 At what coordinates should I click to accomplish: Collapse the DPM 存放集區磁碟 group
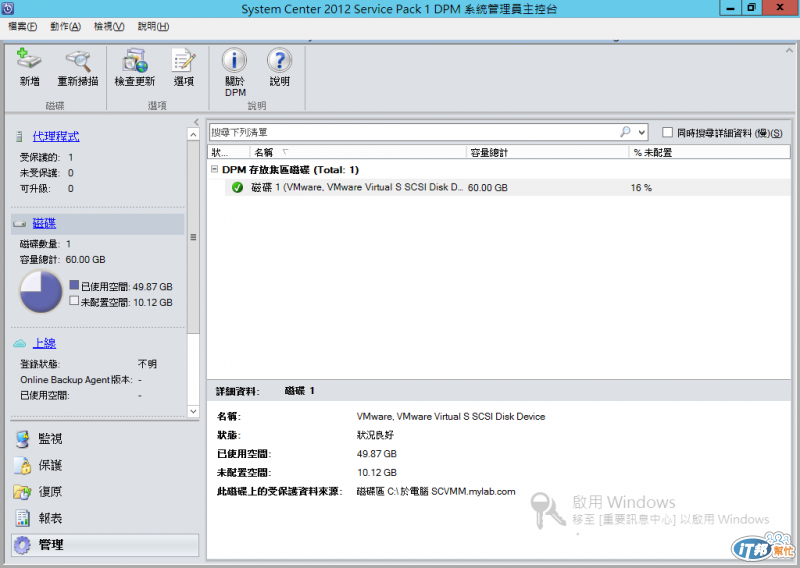point(215,169)
